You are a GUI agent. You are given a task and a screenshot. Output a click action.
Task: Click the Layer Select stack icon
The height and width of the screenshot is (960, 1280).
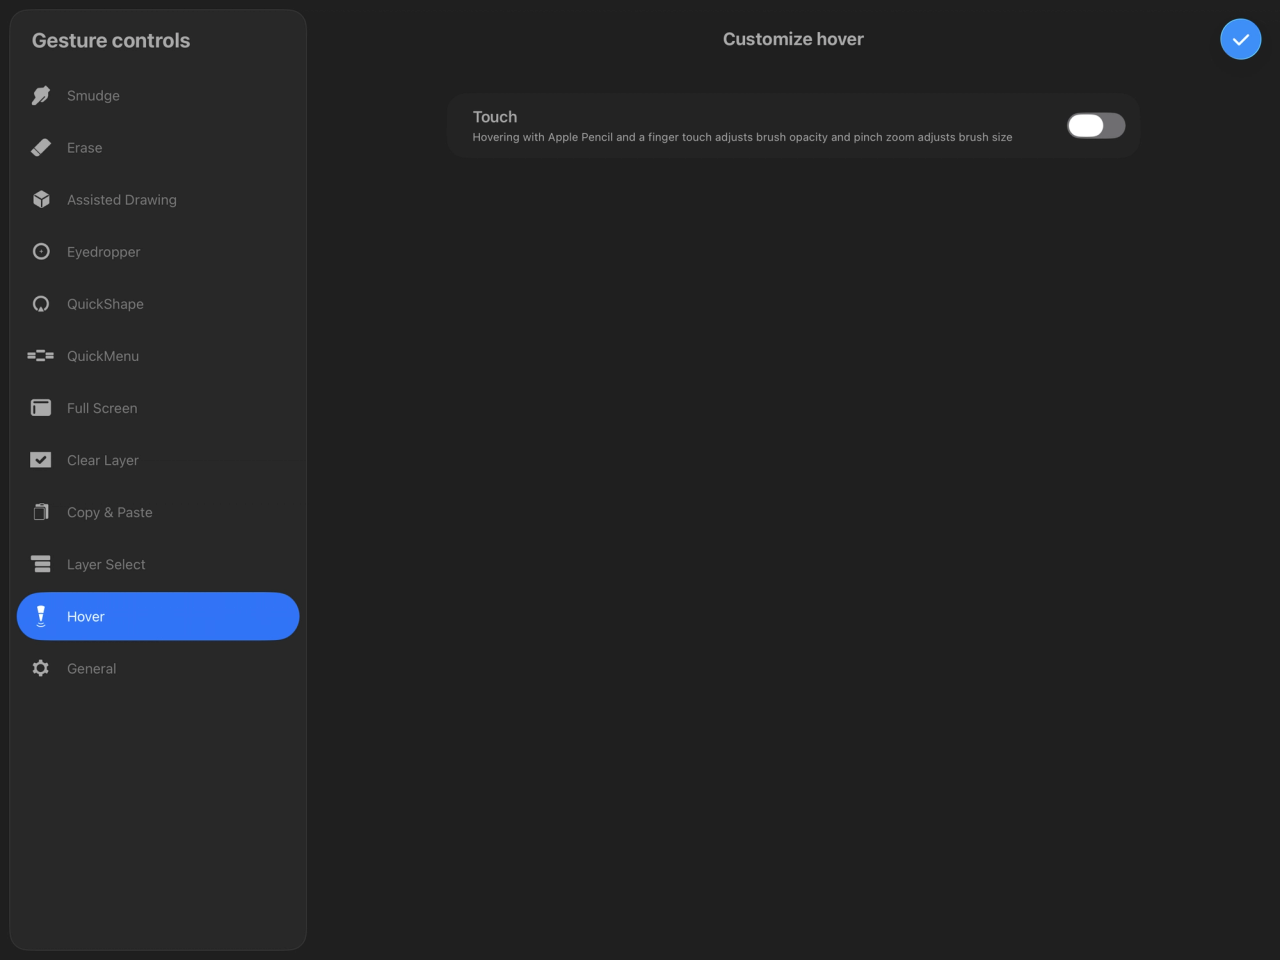[41, 564]
